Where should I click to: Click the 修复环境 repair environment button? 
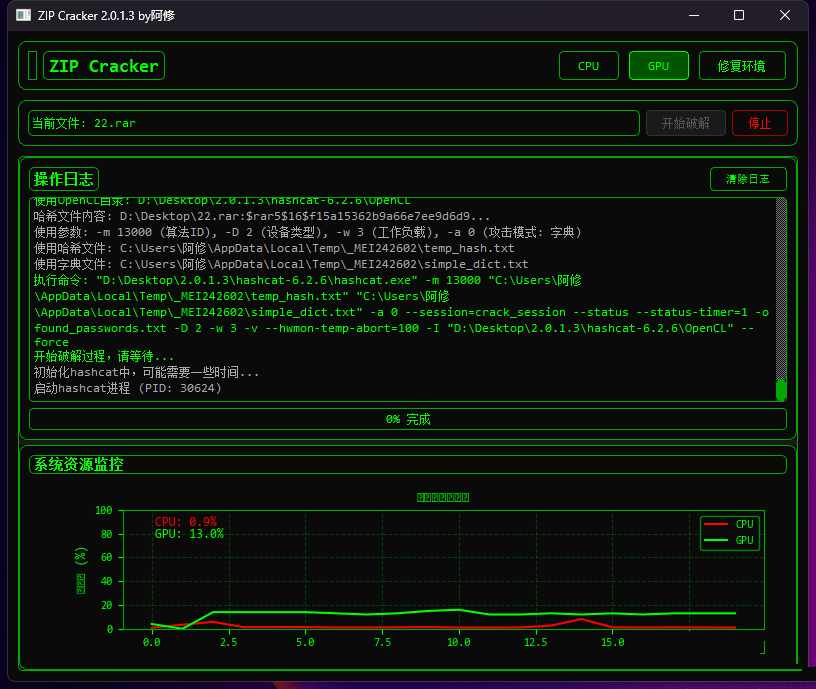741,65
